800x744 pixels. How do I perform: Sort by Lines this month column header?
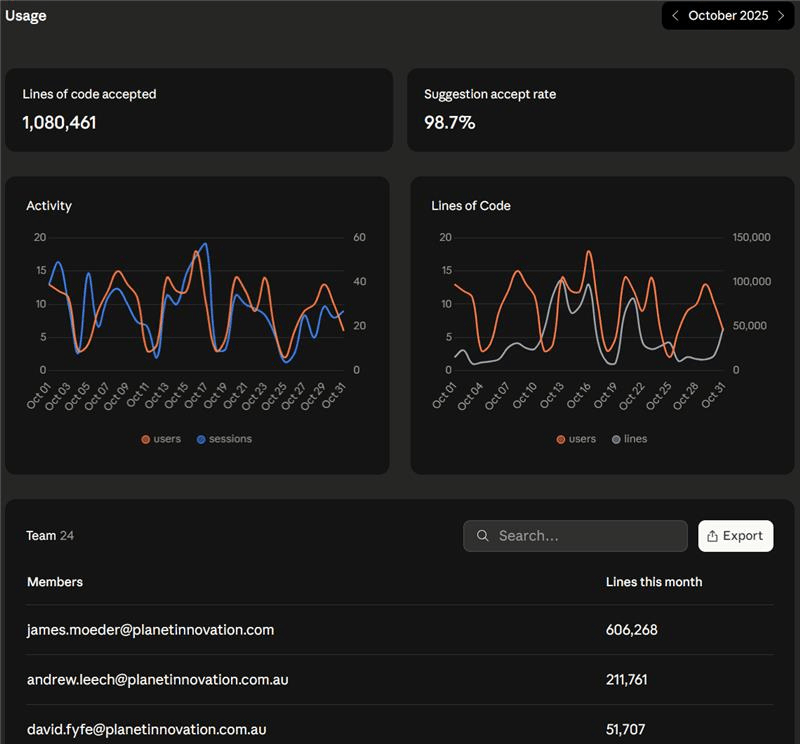click(x=654, y=582)
